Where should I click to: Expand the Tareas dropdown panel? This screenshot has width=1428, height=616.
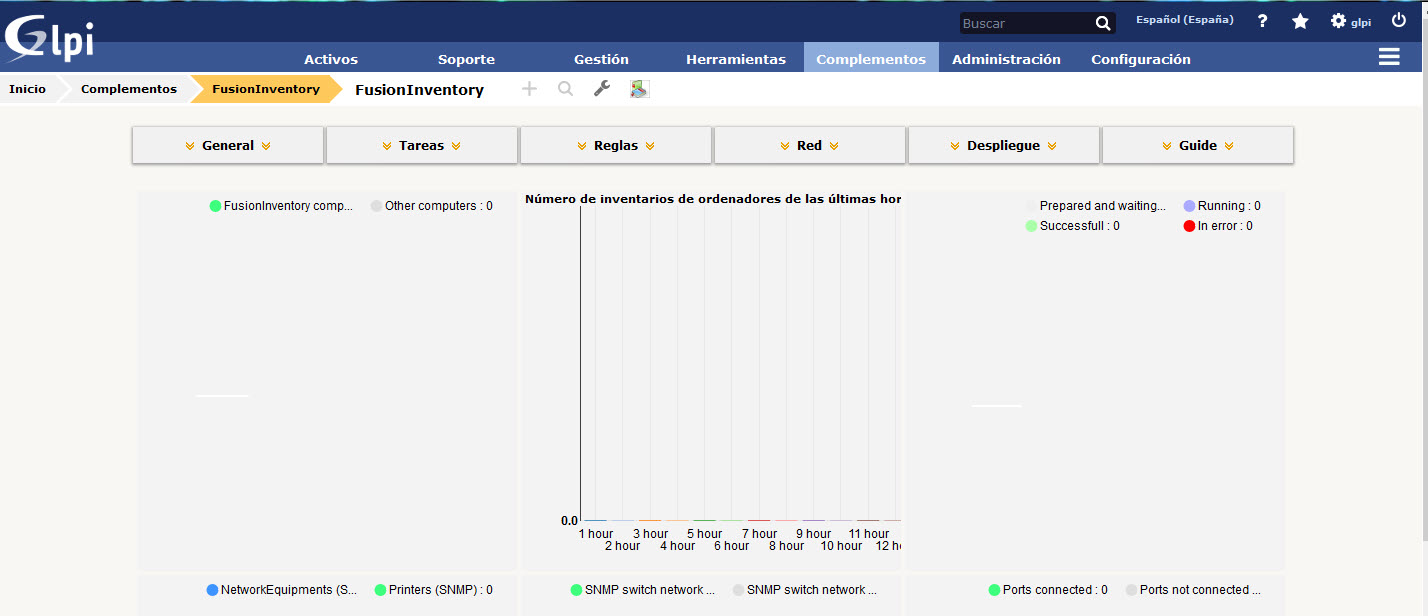click(421, 145)
